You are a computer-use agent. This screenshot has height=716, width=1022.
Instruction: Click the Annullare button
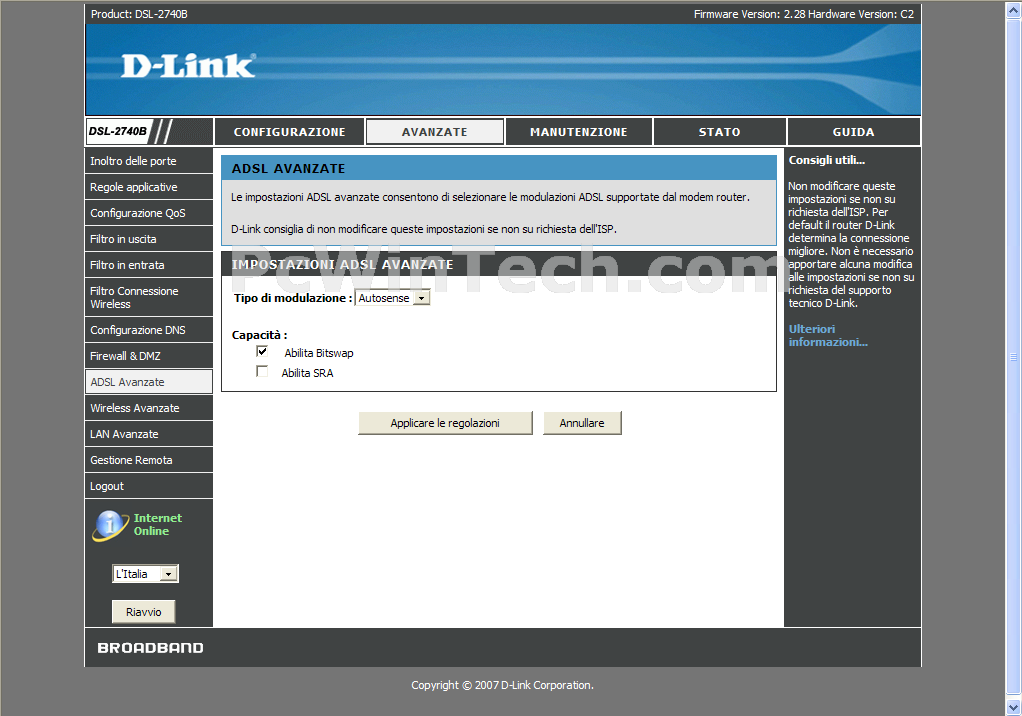click(x=582, y=423)
